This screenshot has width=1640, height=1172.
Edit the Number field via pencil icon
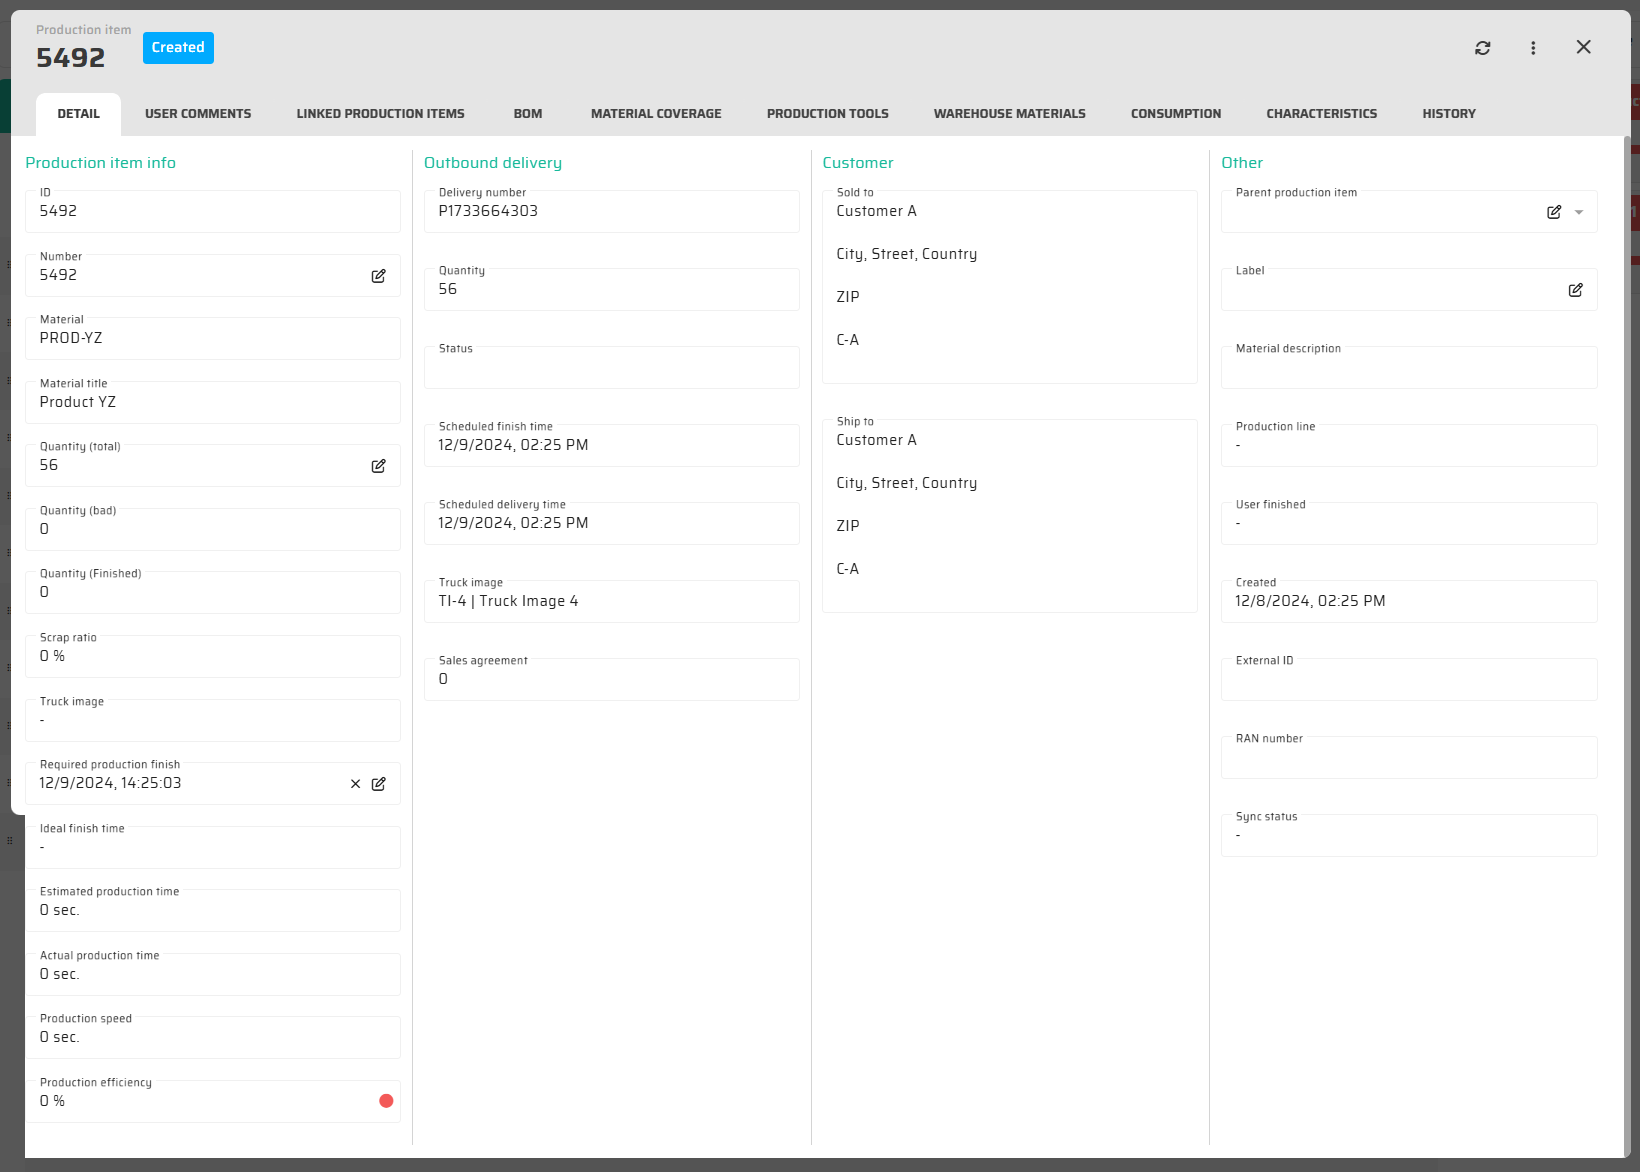tap(378, 276)
